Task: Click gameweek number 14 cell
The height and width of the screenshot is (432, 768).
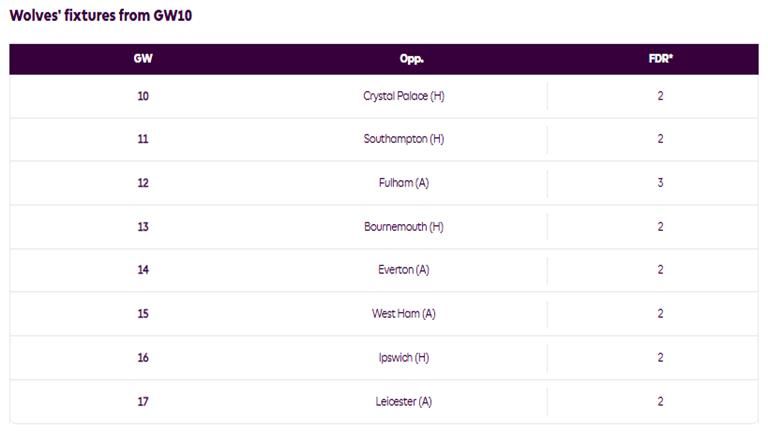Action: [142, 270]
